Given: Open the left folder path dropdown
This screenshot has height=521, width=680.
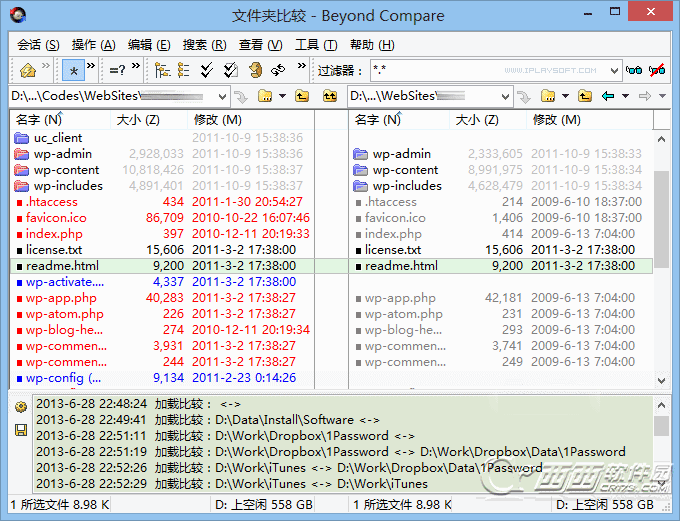Looking at the screenshot, I should [x=222, y=97].
